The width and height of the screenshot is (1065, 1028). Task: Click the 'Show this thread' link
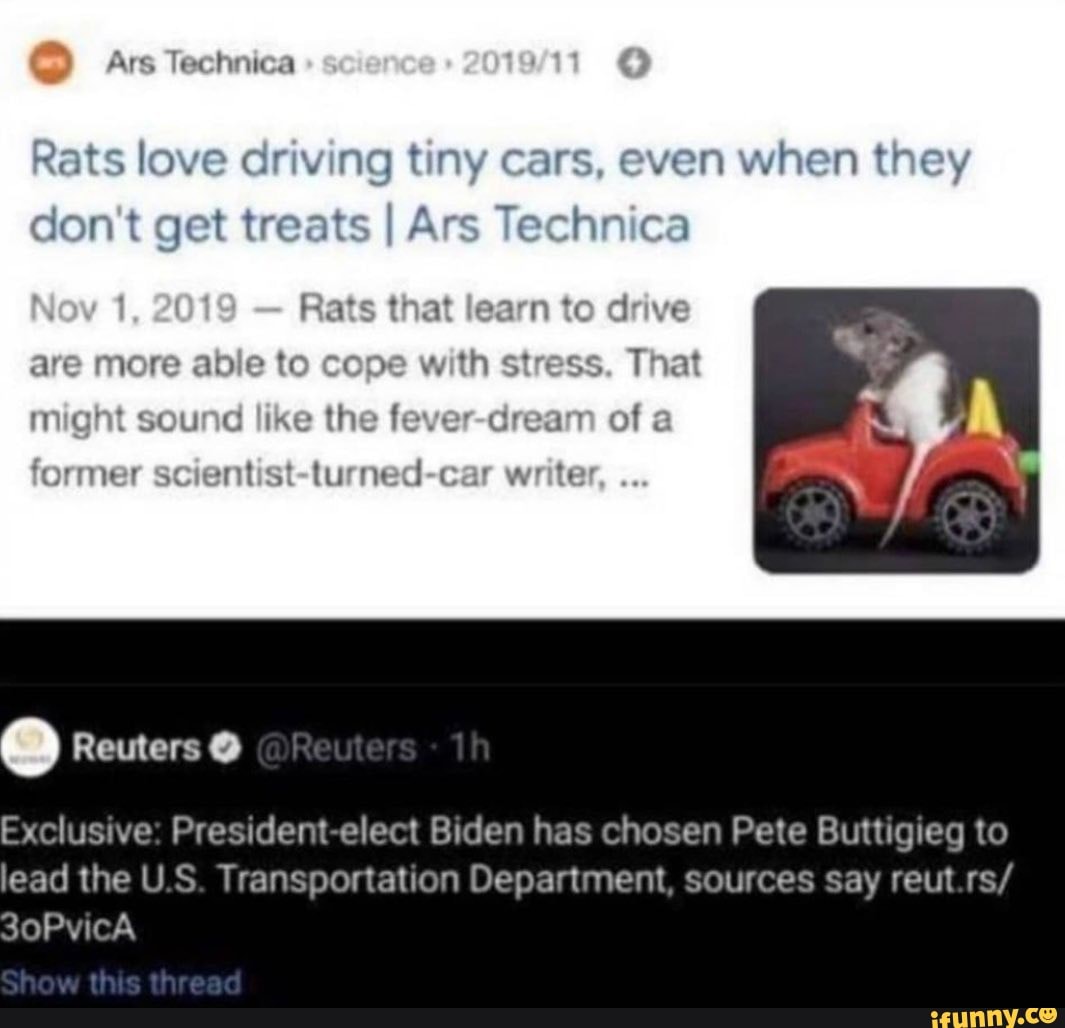click(121, 982)
